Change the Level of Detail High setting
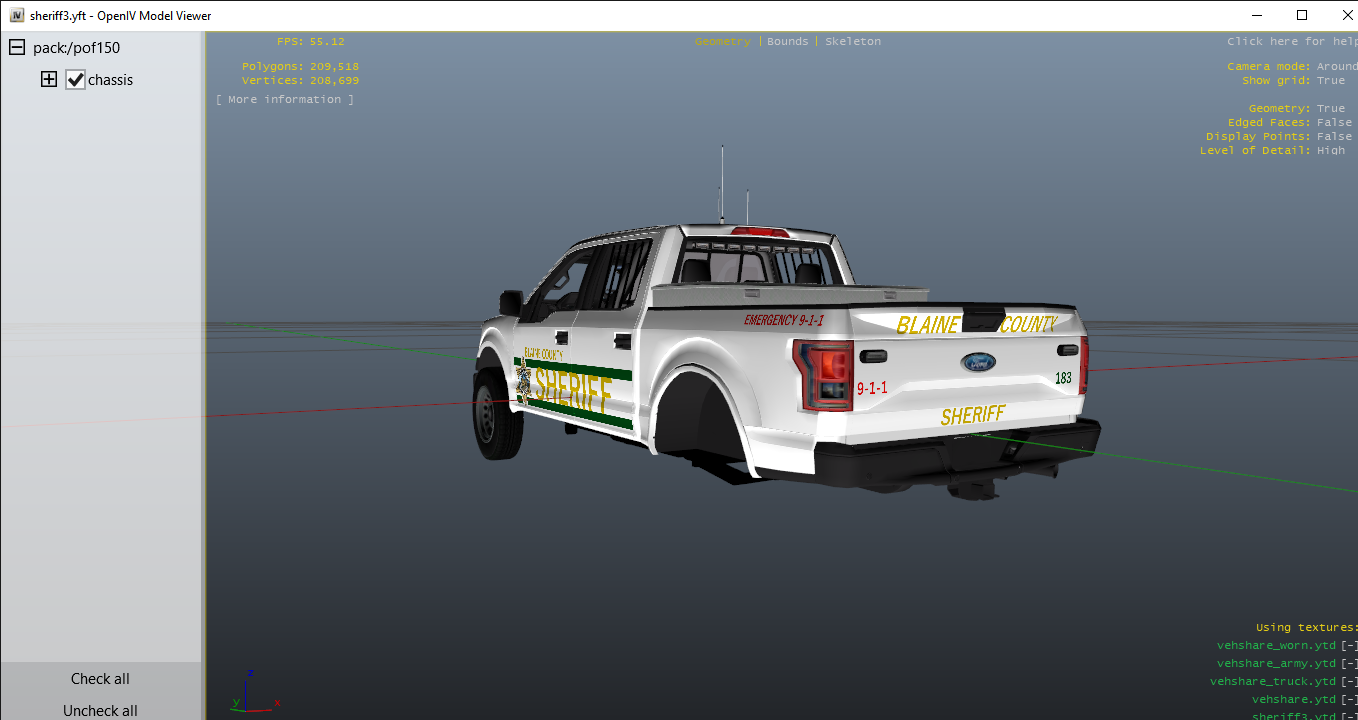Viewport: 1358px width, 720px height. [x=1331, y=151]
